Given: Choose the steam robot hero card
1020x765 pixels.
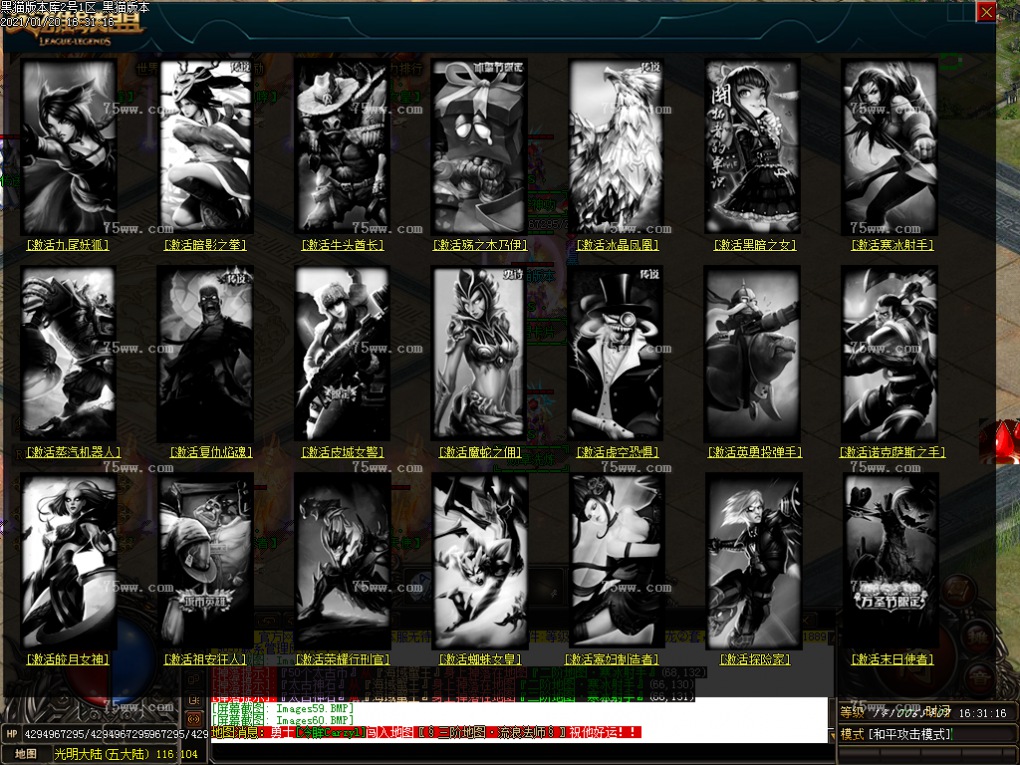Looking at the screenshot, I should pos(68,354).
